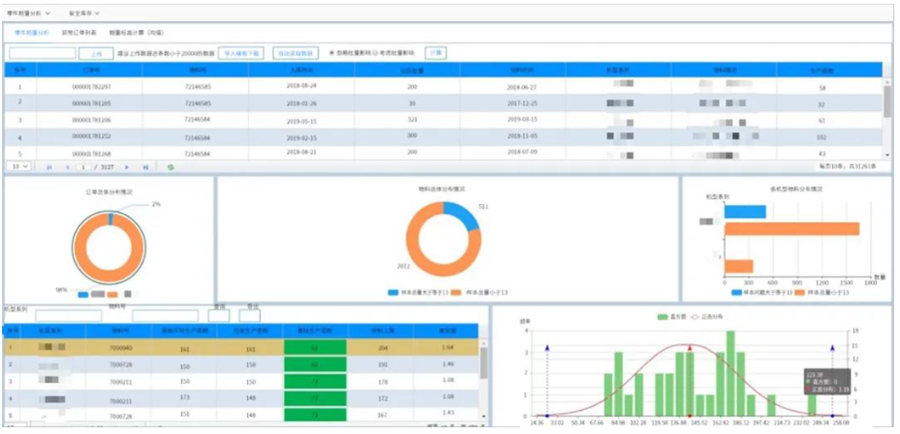Open the page size dropdown showing 10
This screenshot has height=434, width=900.
[x=19, y=167]
